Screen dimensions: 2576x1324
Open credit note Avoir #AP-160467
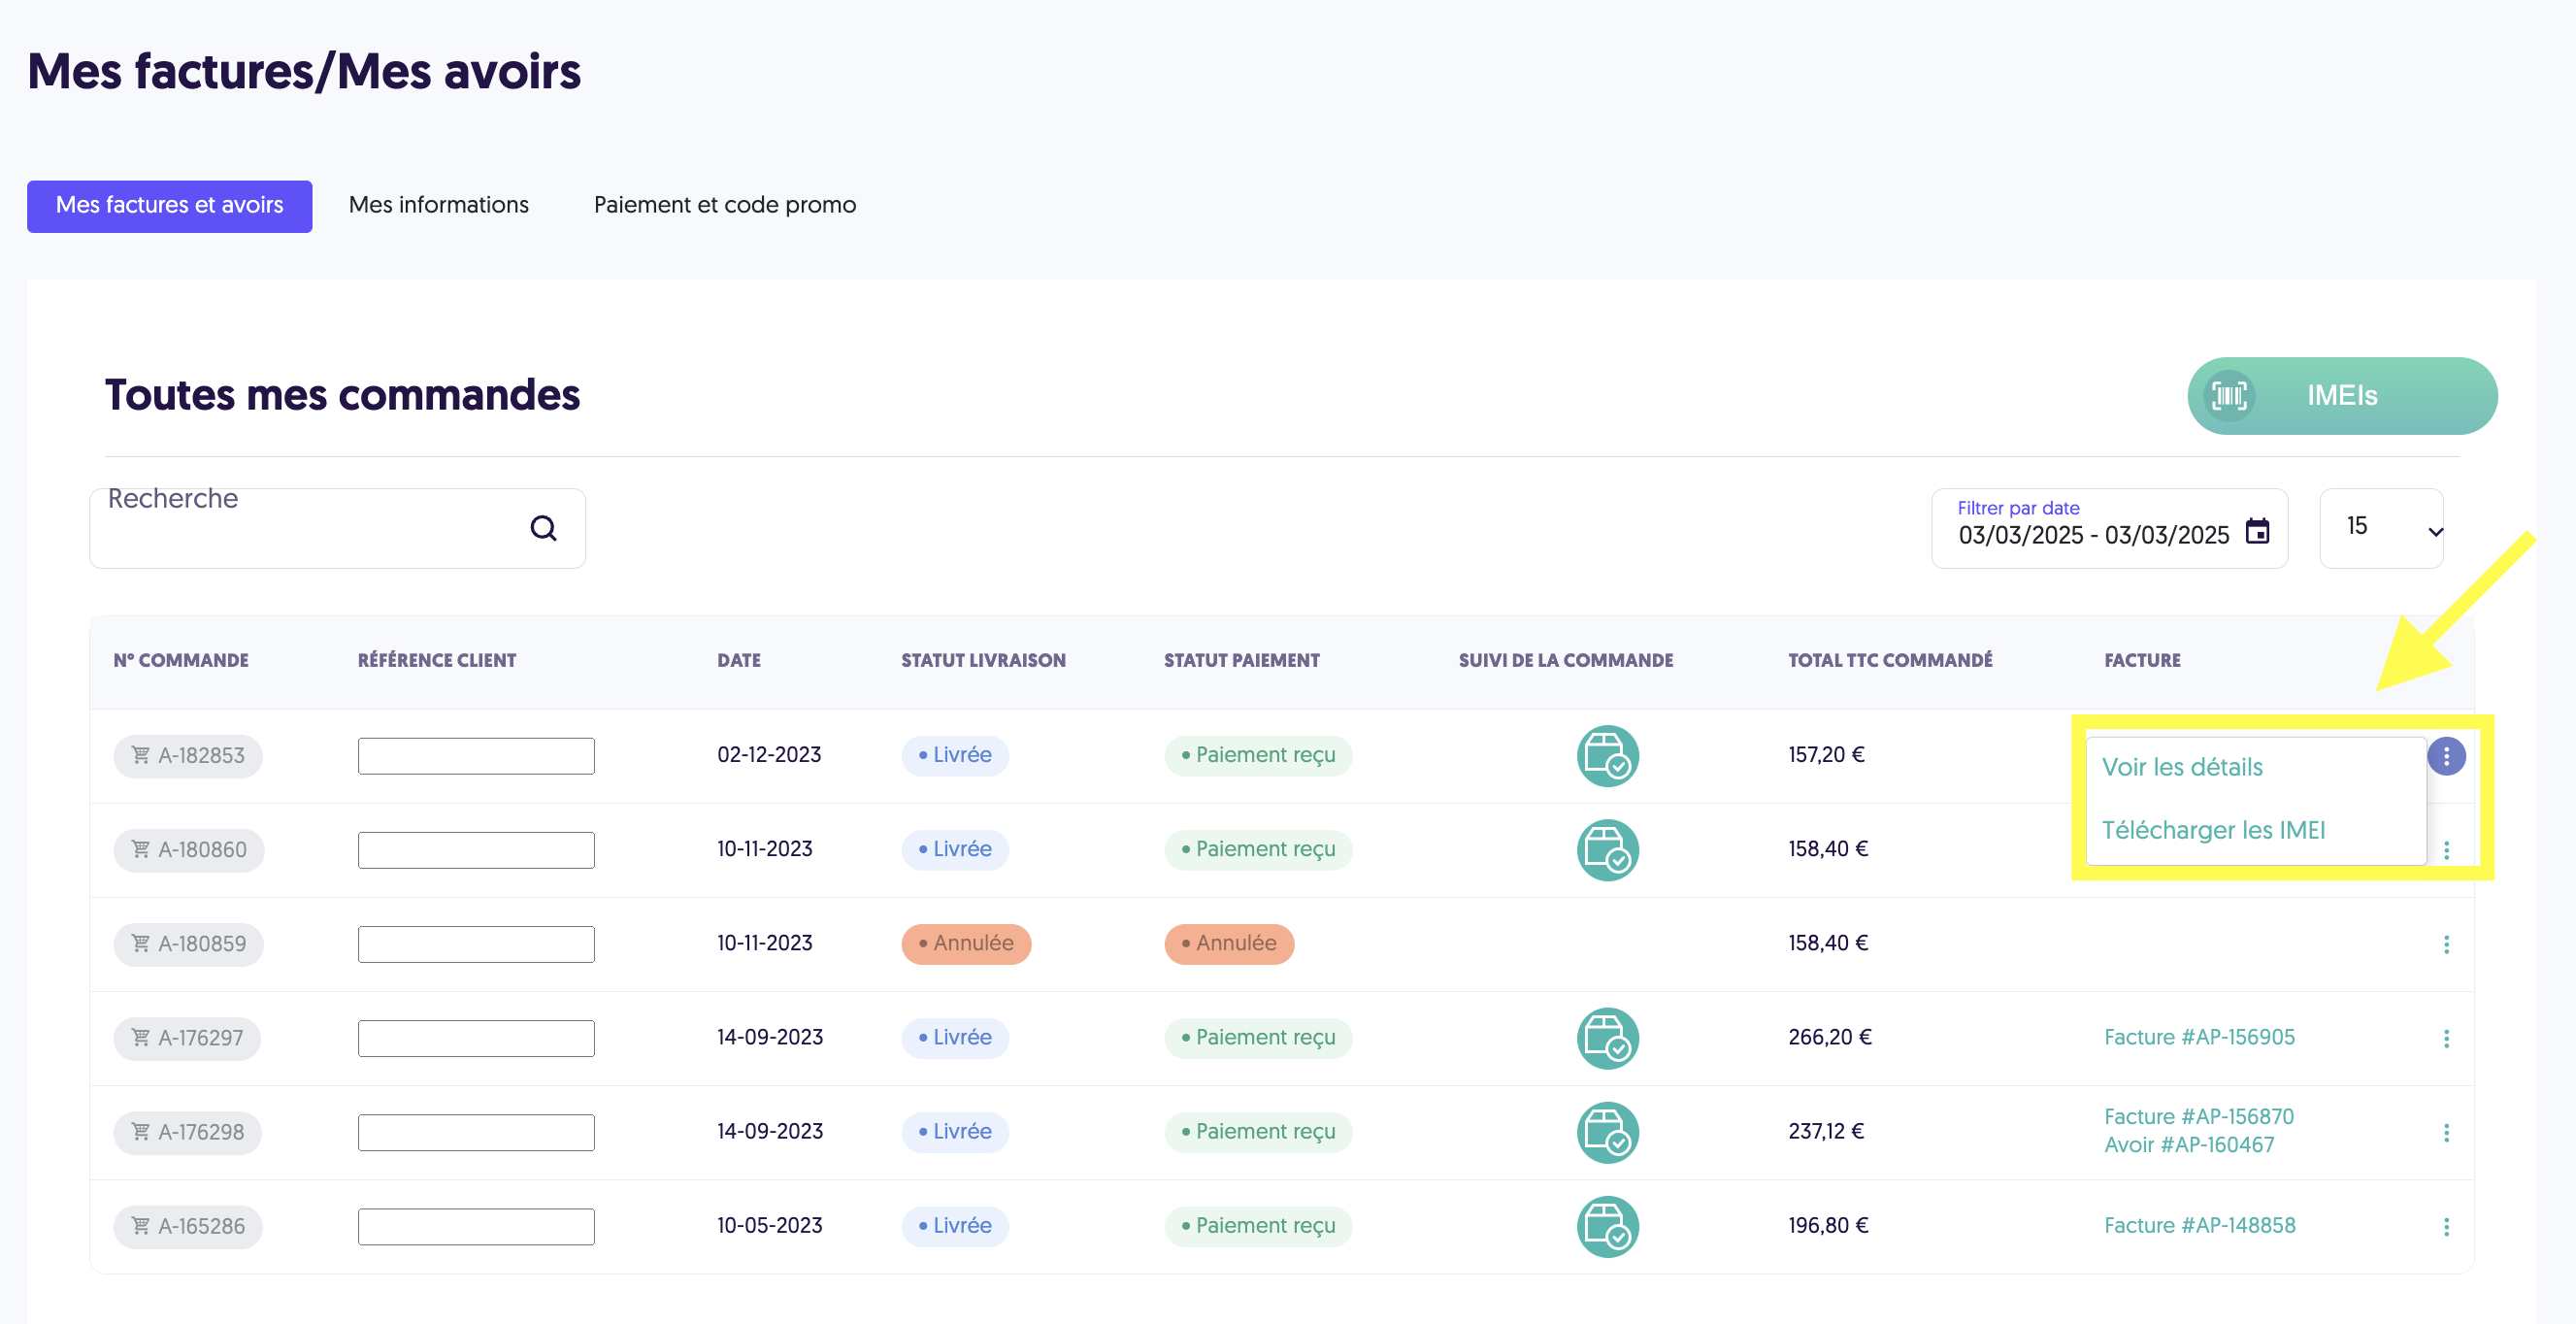pos(2188,1145)
